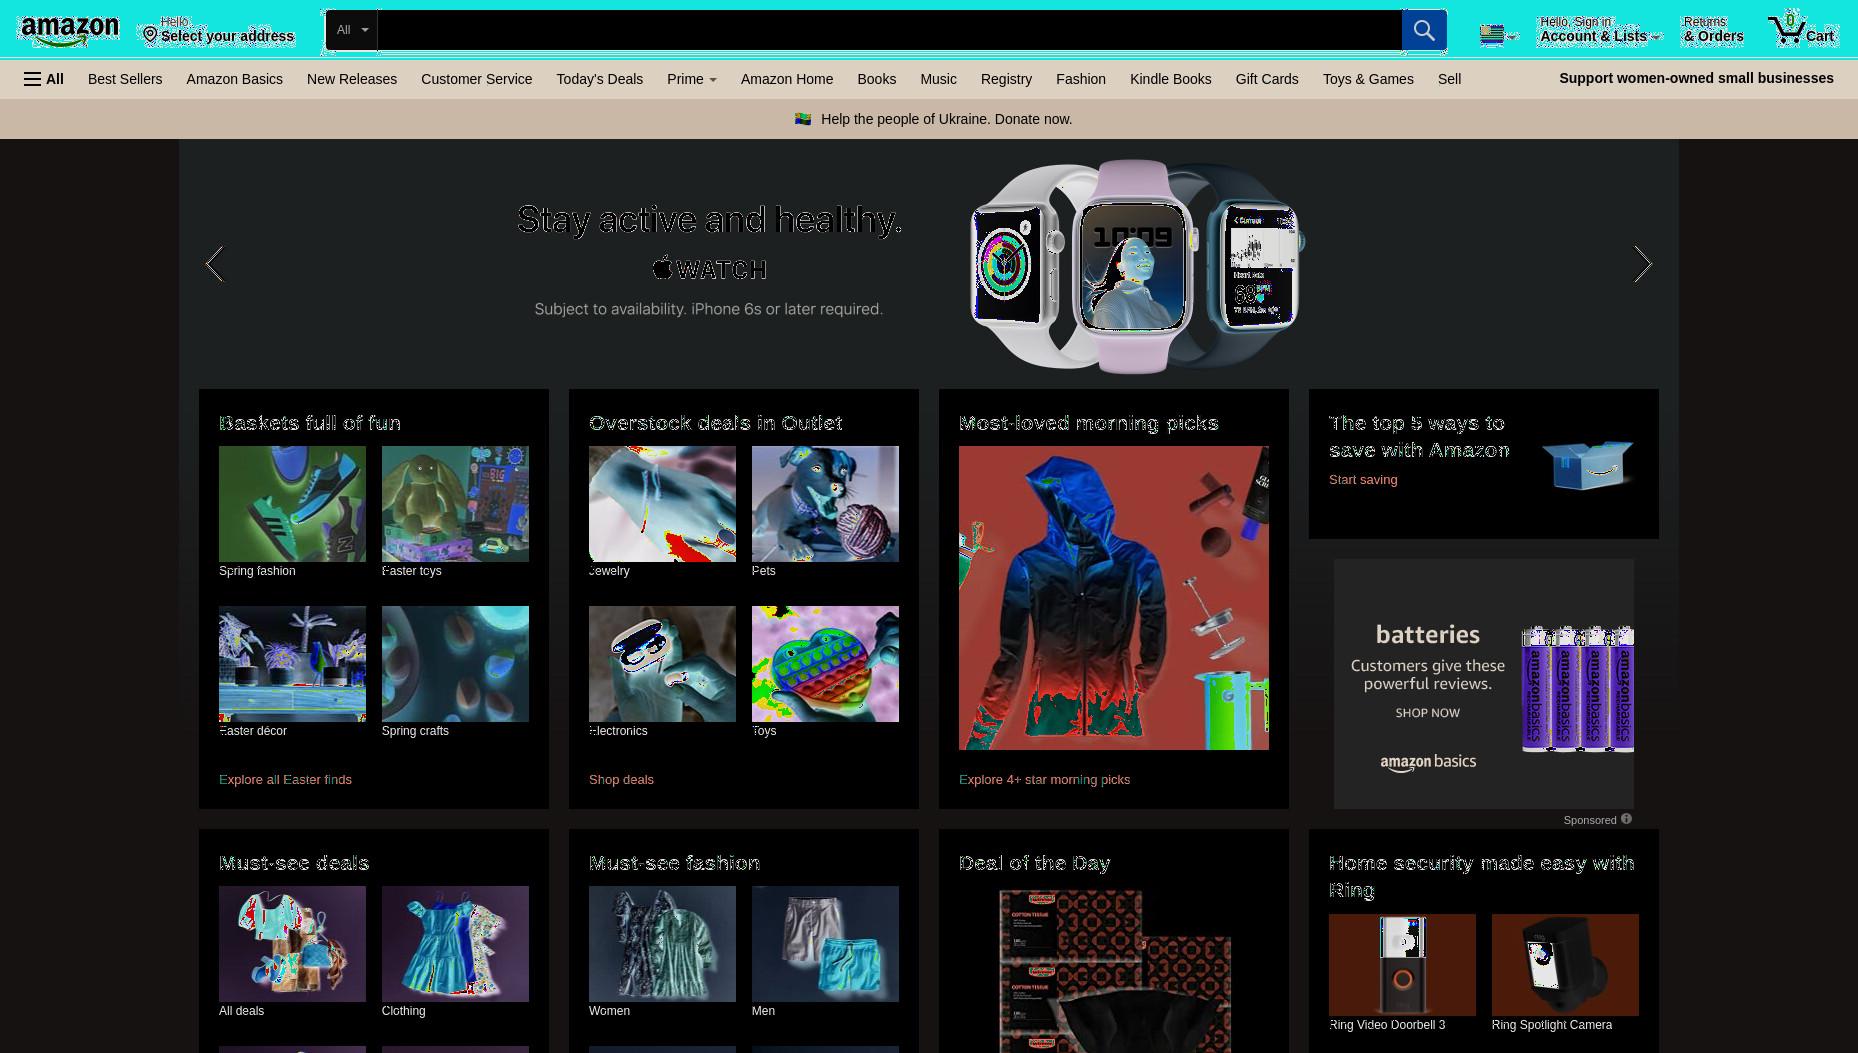Open morning picks hoodie image
The image size is (1858, 1053).
click(x=1114, y=598)
